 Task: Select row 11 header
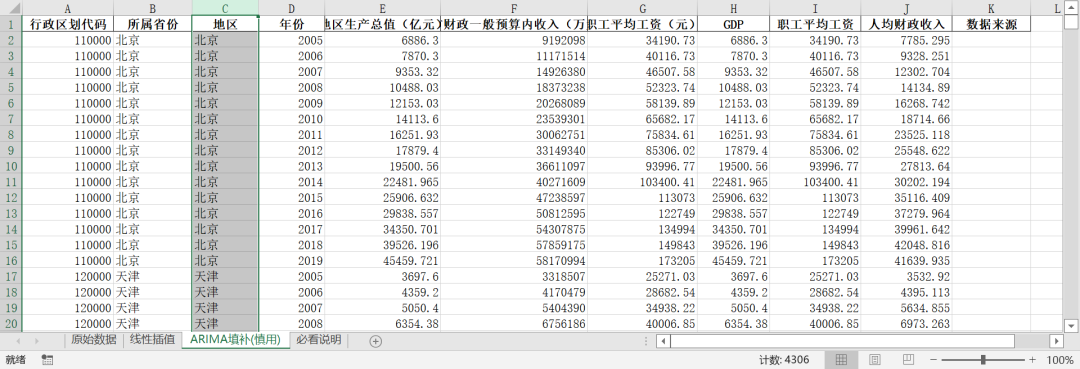pyautogui.click(x=11, y=182)
